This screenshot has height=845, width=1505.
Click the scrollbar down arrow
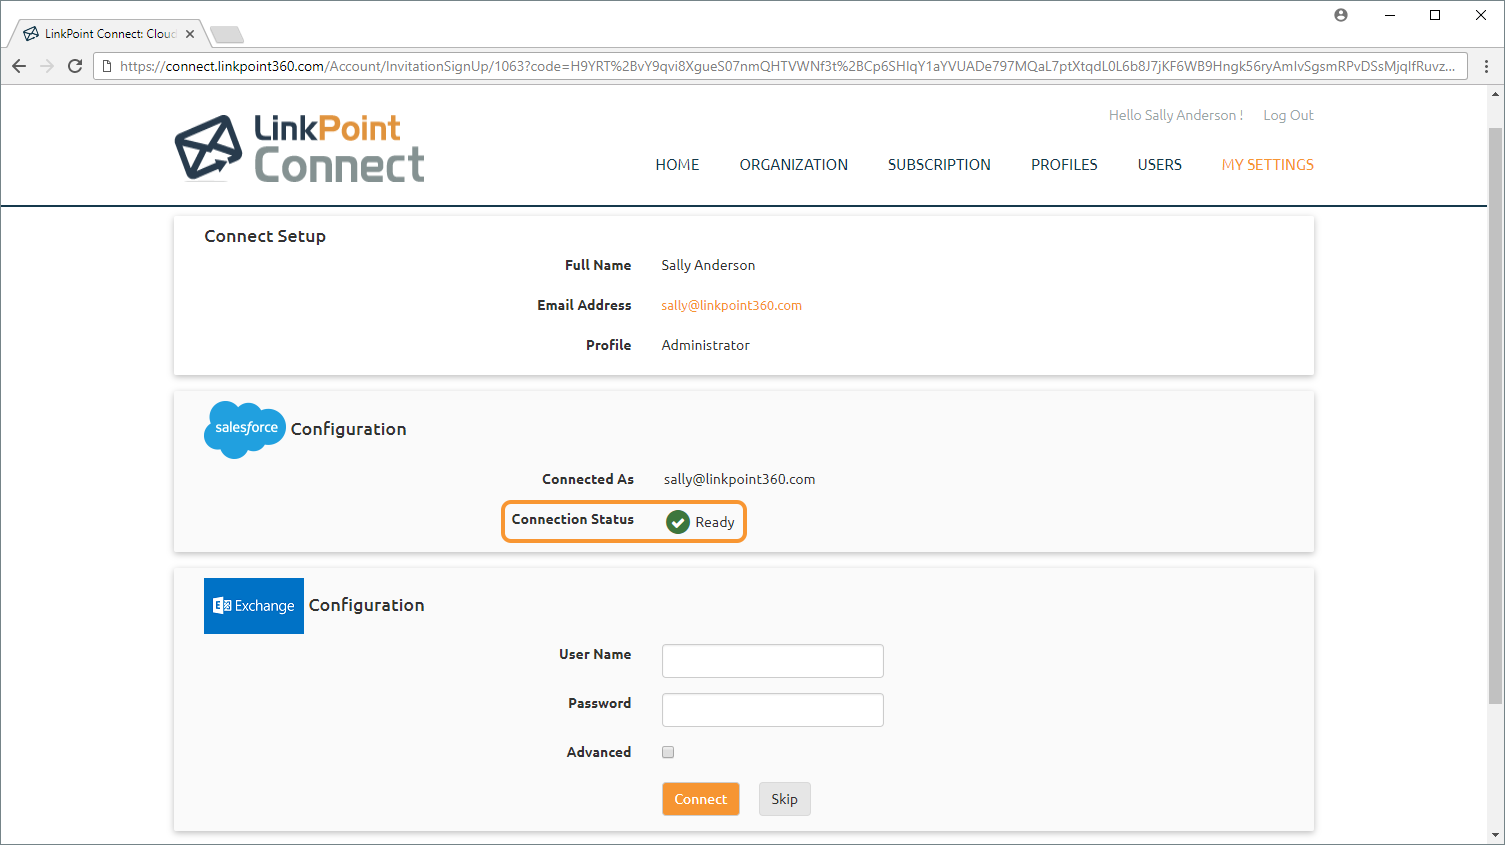1496,835
